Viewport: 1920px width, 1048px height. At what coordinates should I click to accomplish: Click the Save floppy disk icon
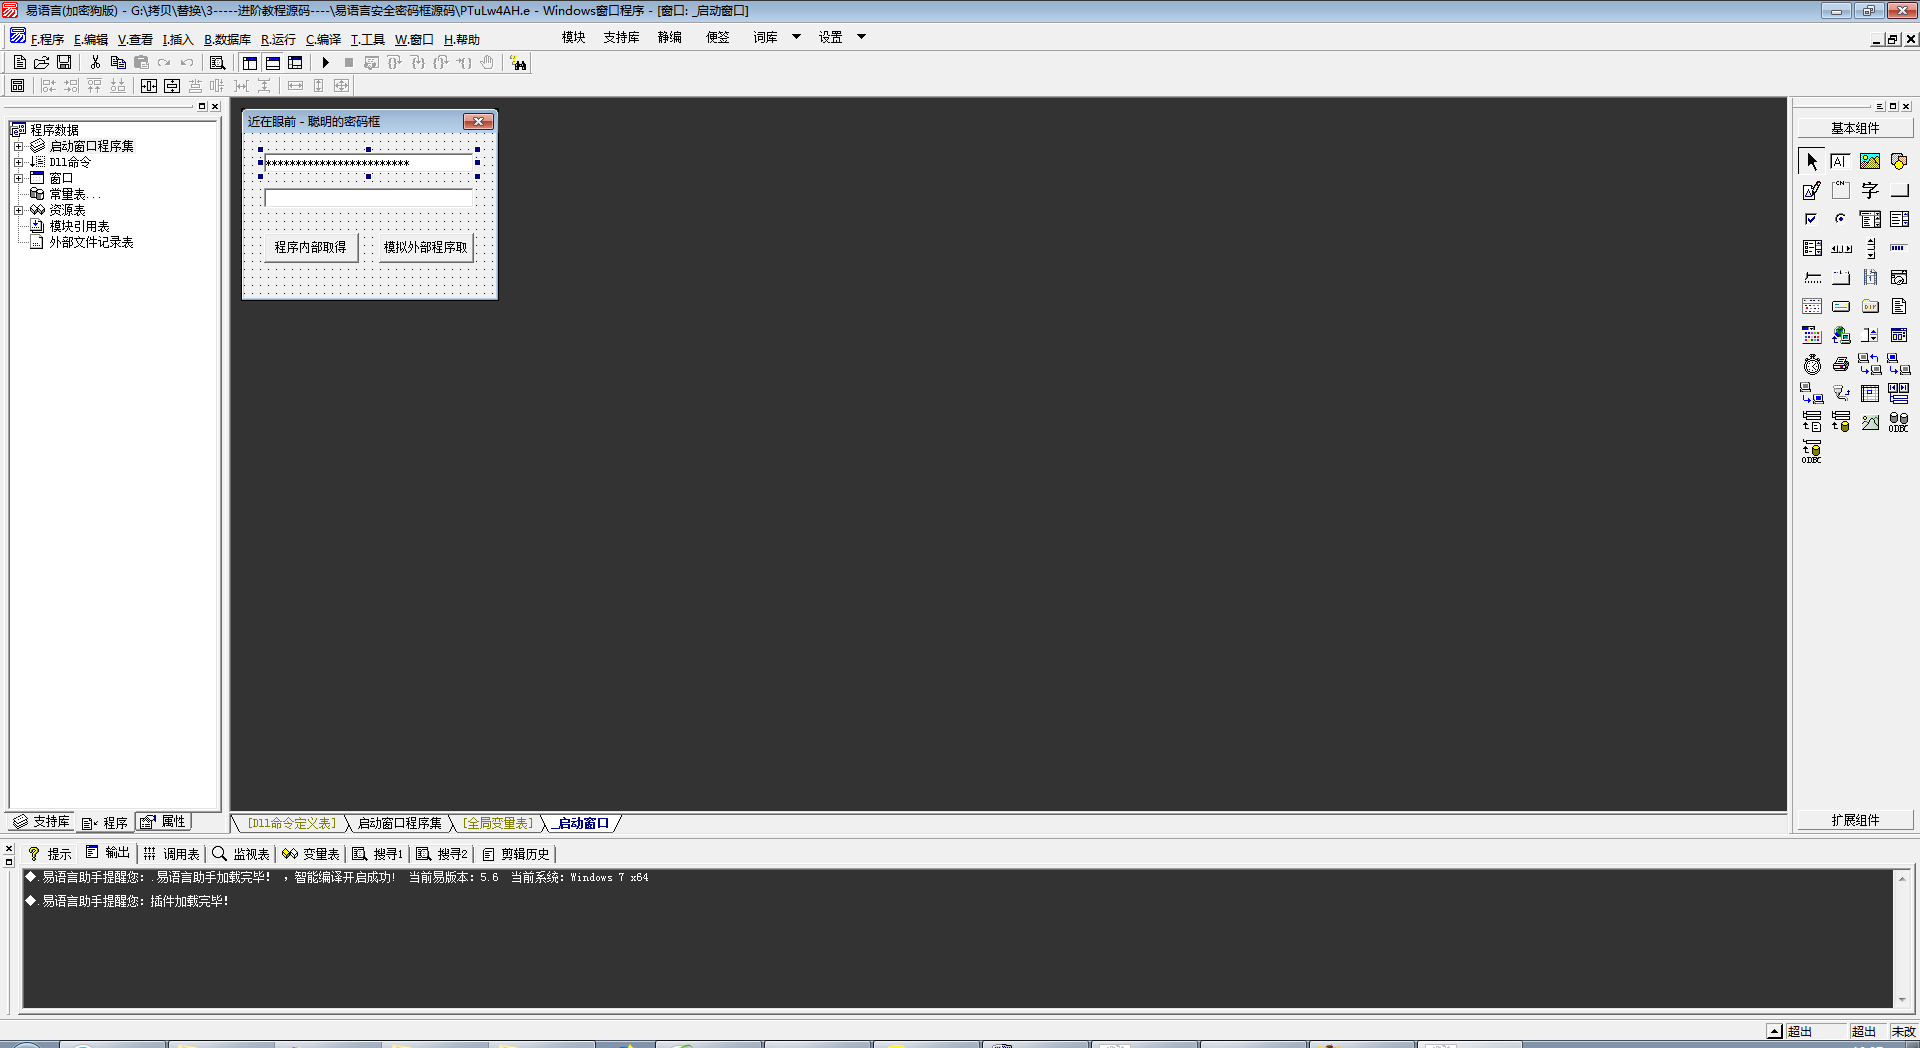(64, 63)
